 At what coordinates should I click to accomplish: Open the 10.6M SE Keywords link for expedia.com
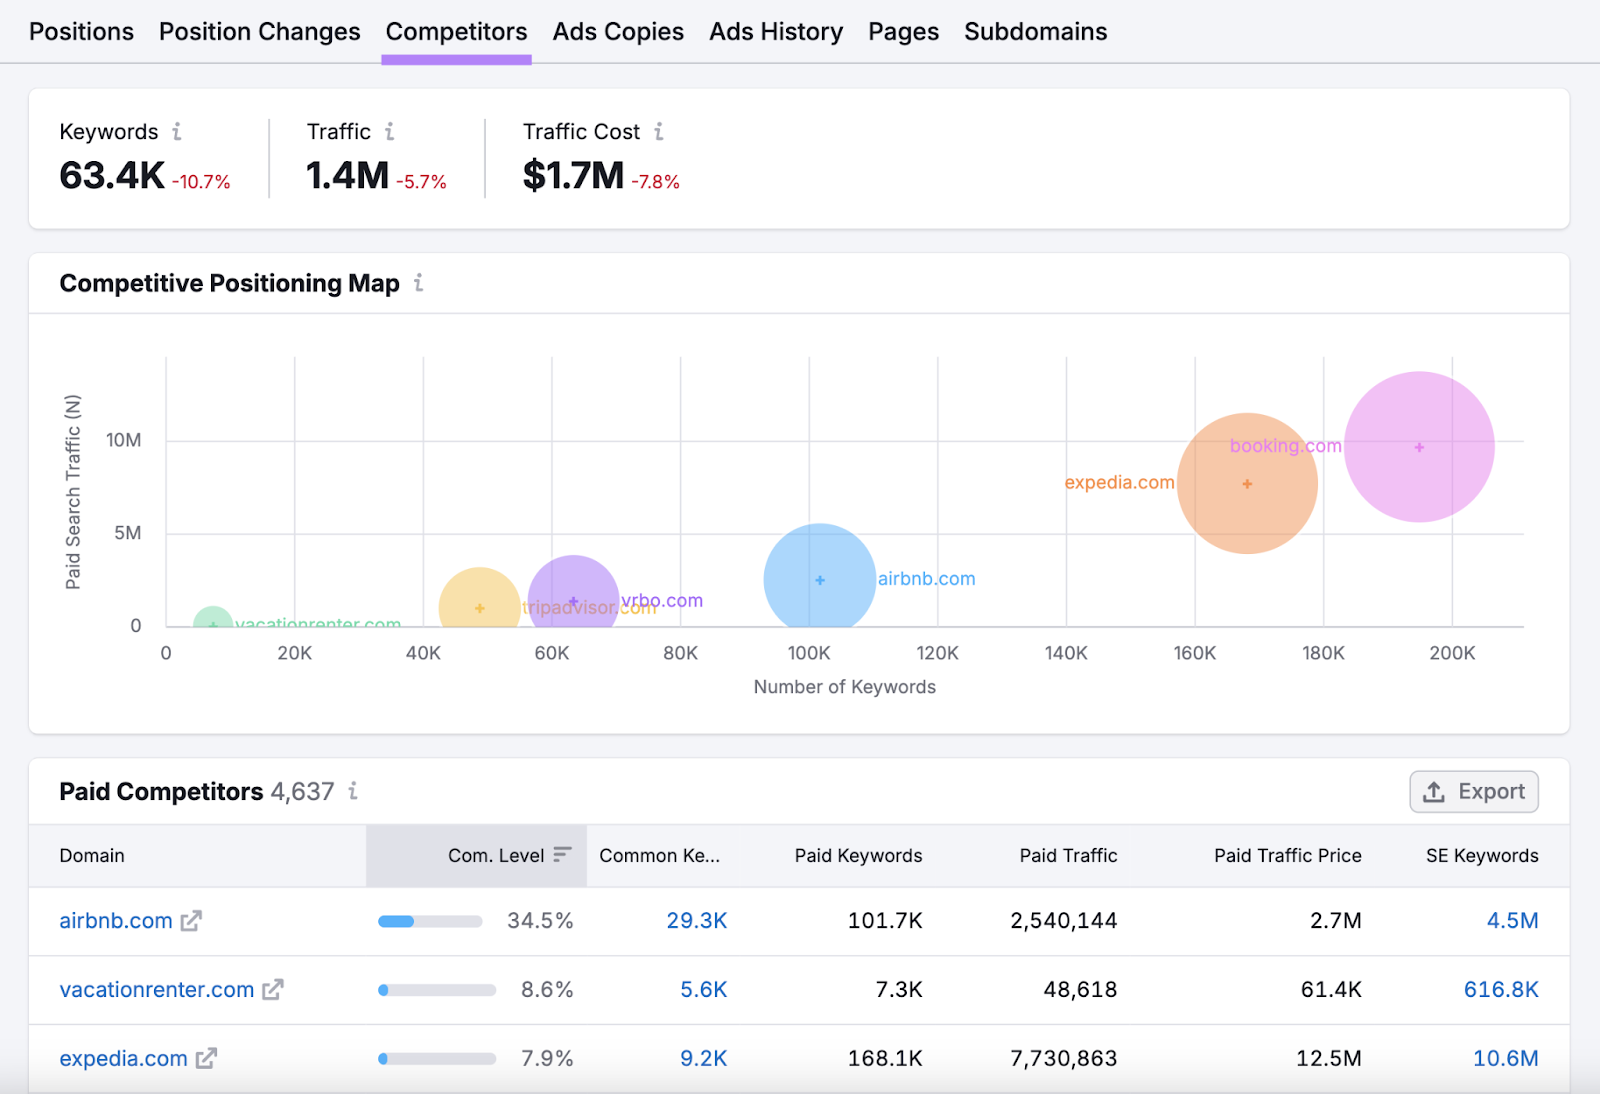(1506, 1058)
